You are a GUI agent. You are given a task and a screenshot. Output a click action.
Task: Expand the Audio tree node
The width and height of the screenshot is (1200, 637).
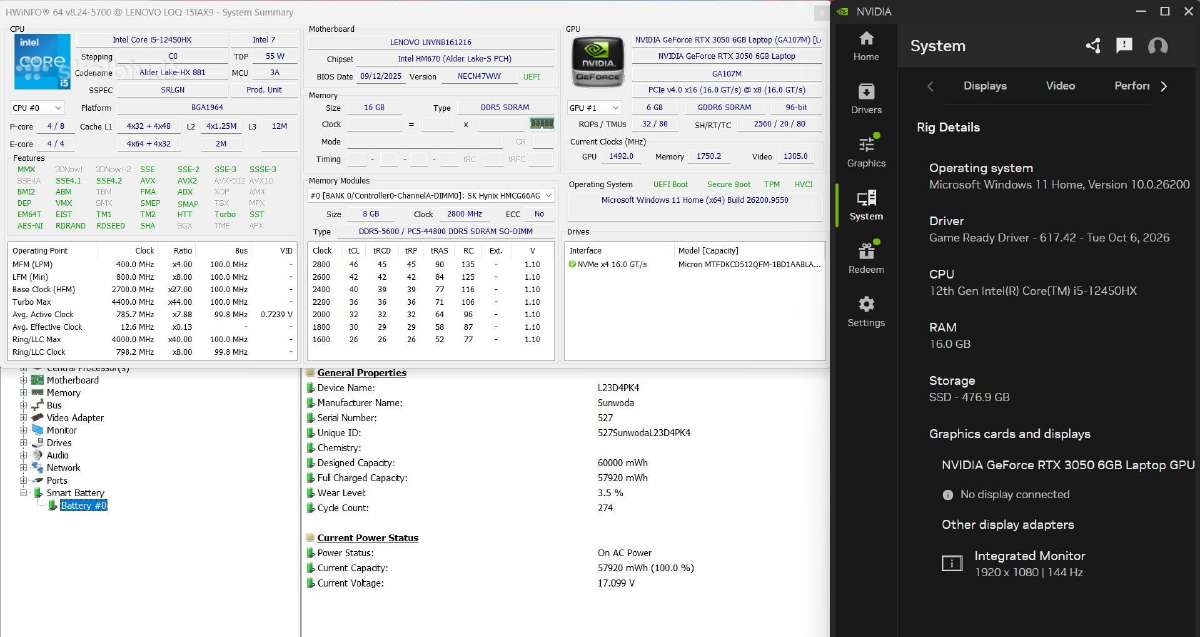24,455
